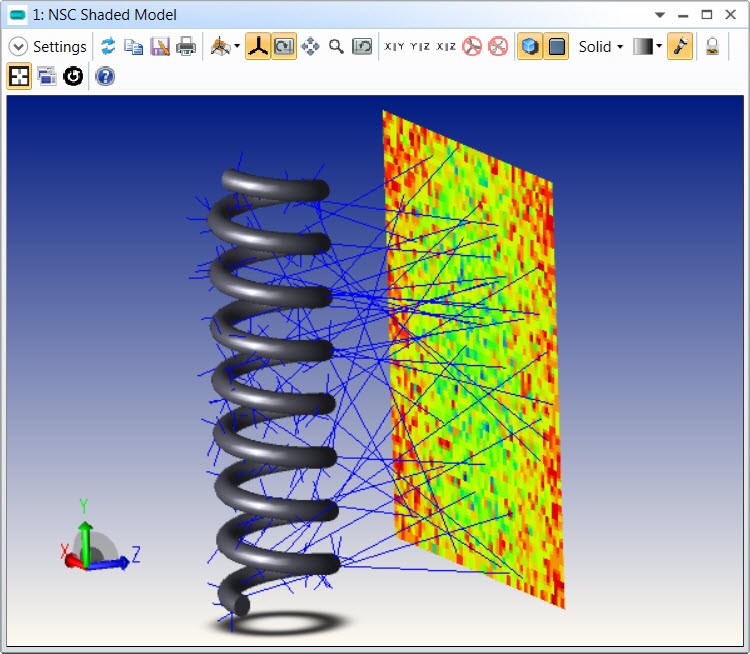The height and width of the screenshot is (654, 750).
Task: Toggle the blue cube shaded rendering
Action: [x=529, y=46]
